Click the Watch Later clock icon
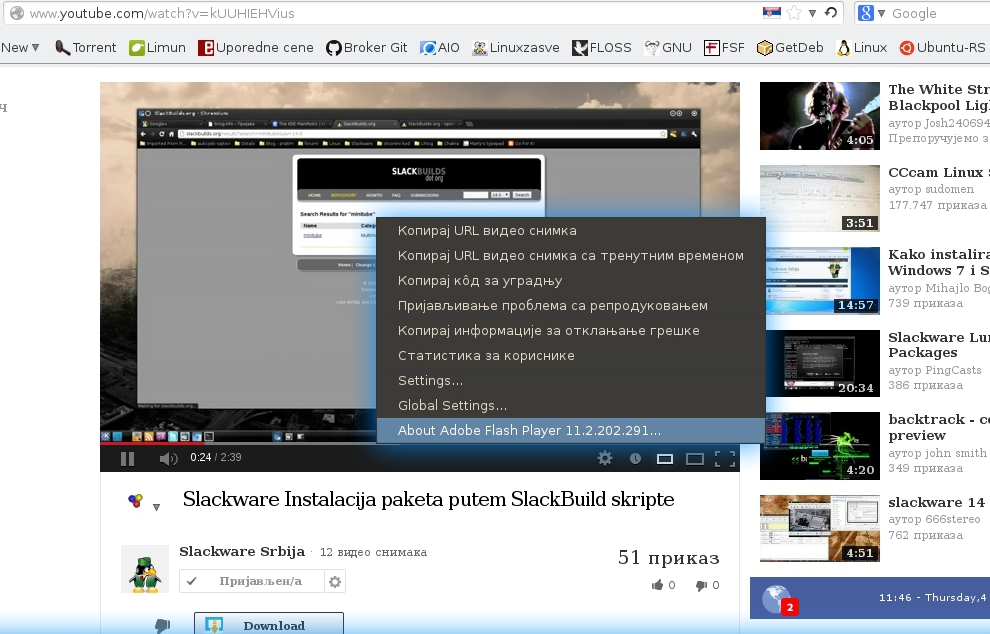Viewport: 990px width, 634px height. (x=635, y=459)
